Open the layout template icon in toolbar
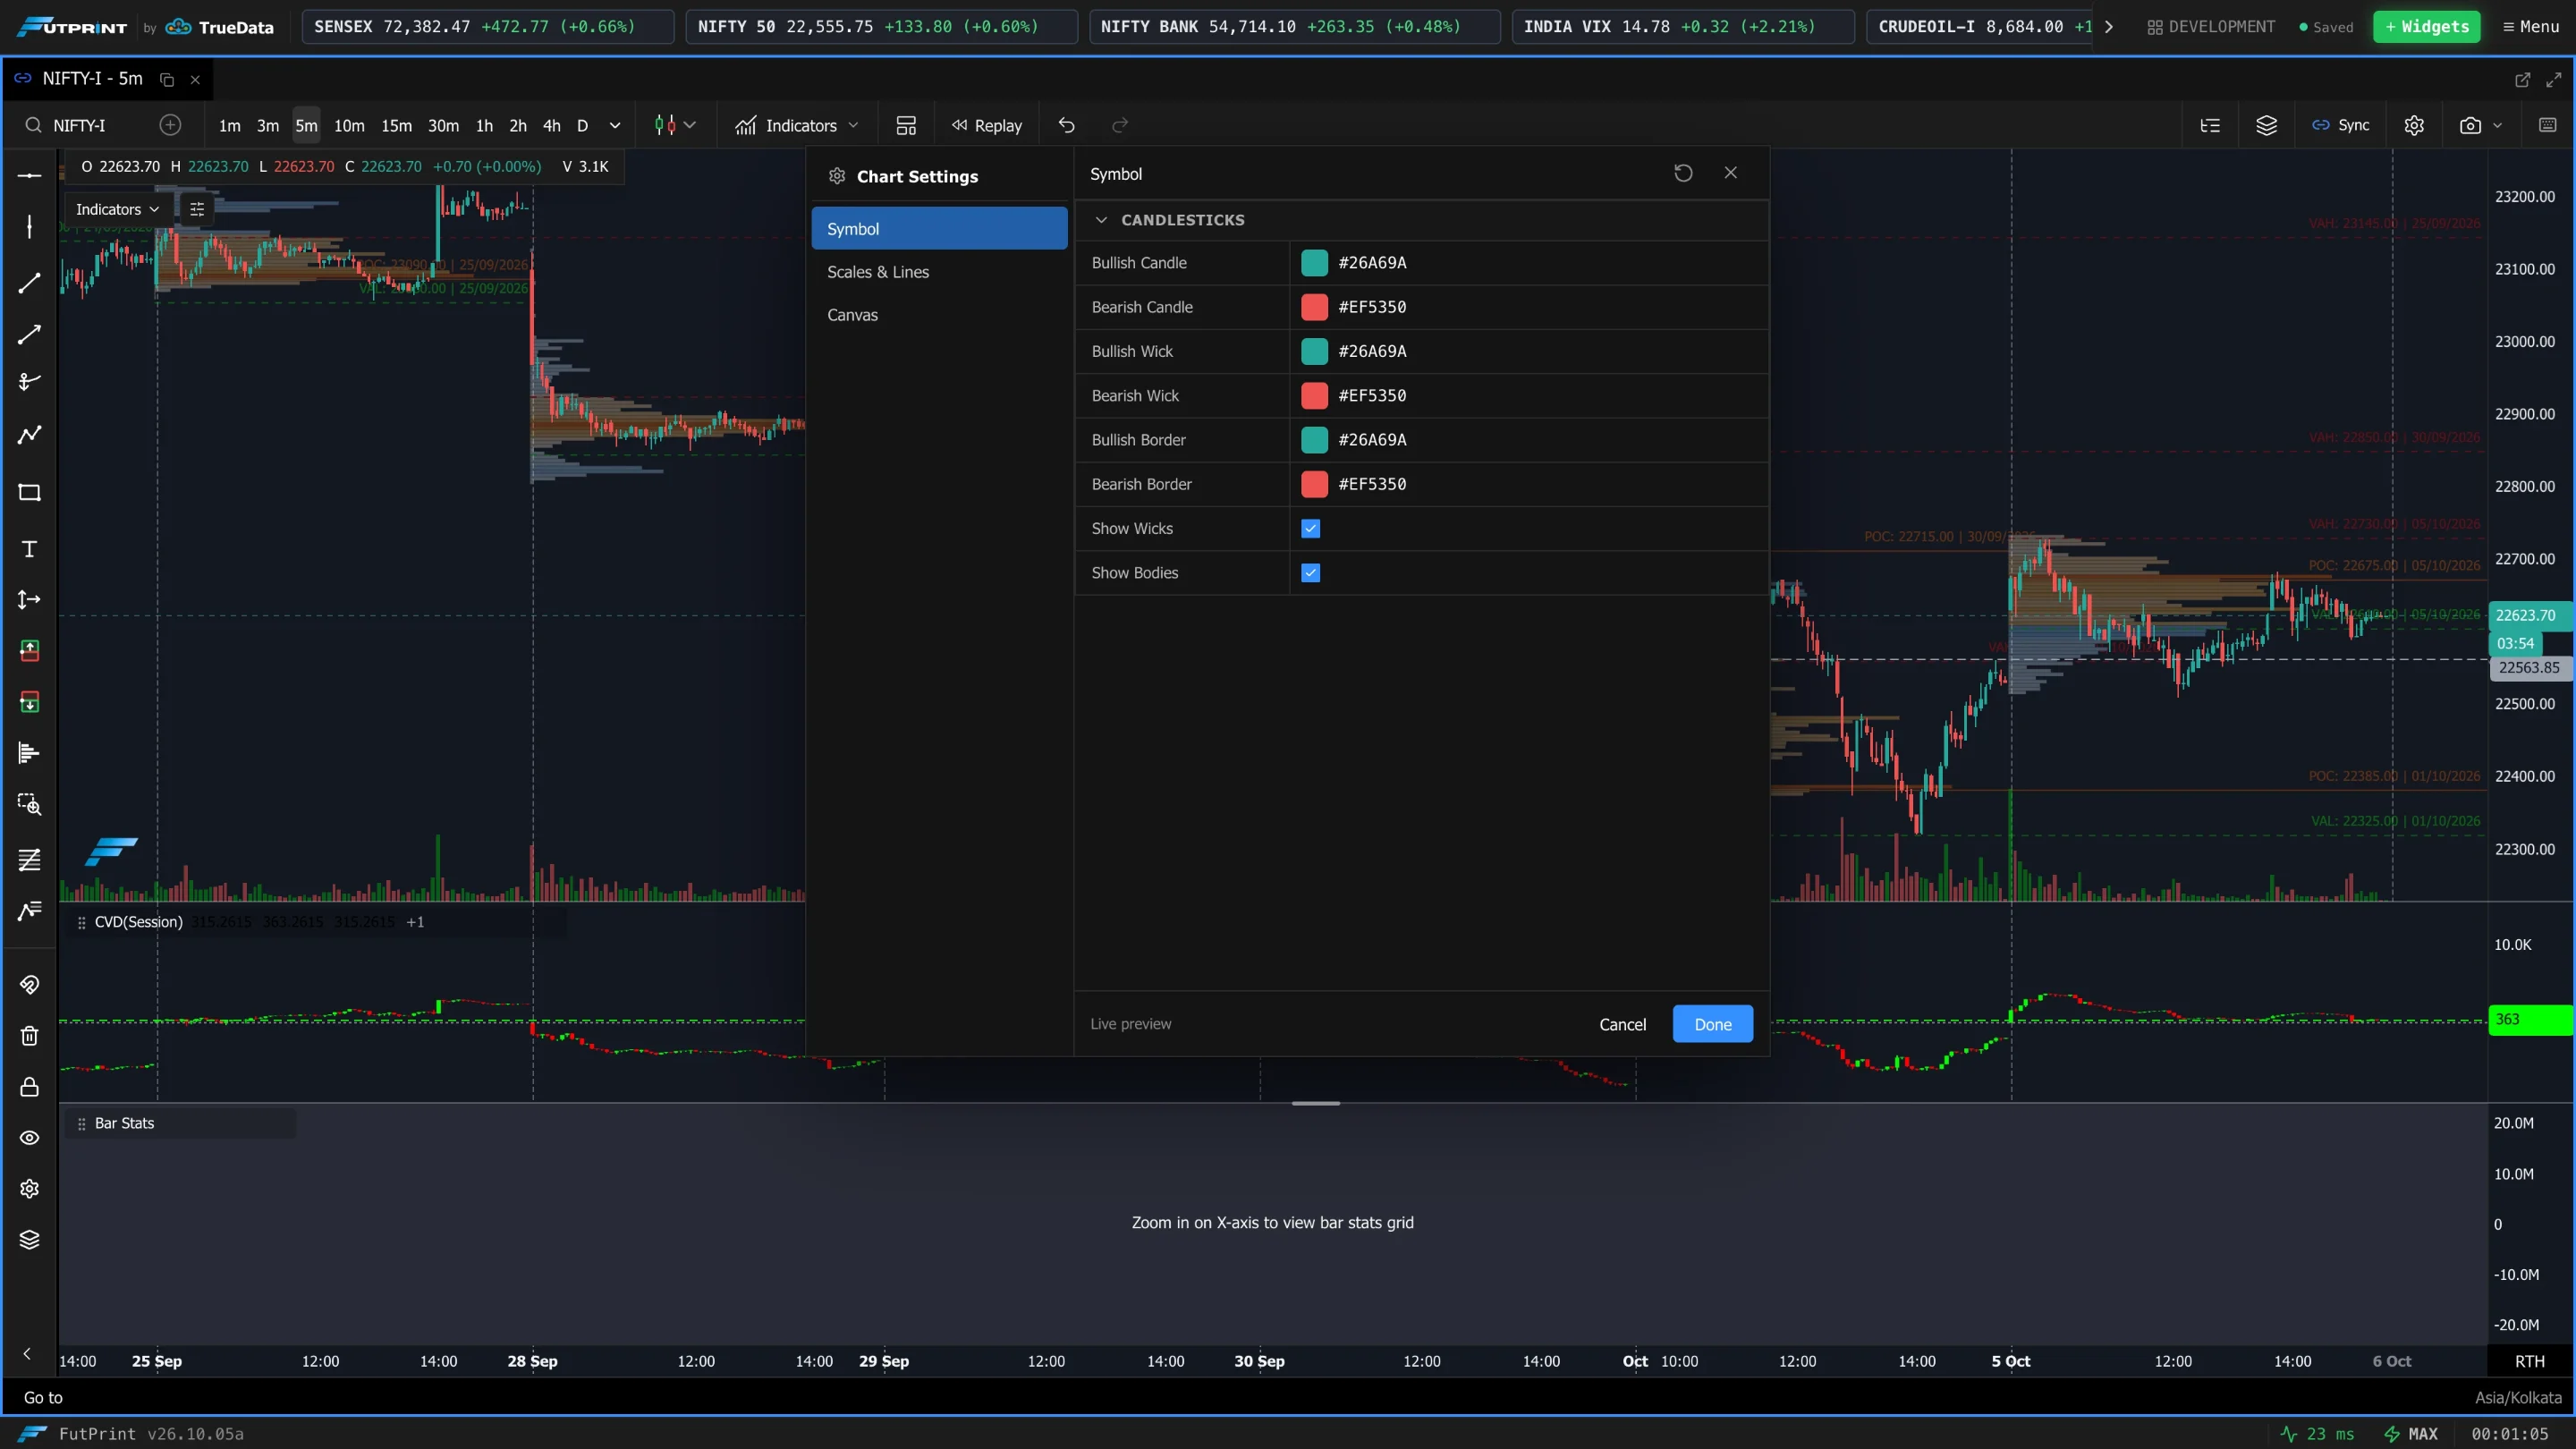Screen dimensions: 2576x1449 [906, 125]
